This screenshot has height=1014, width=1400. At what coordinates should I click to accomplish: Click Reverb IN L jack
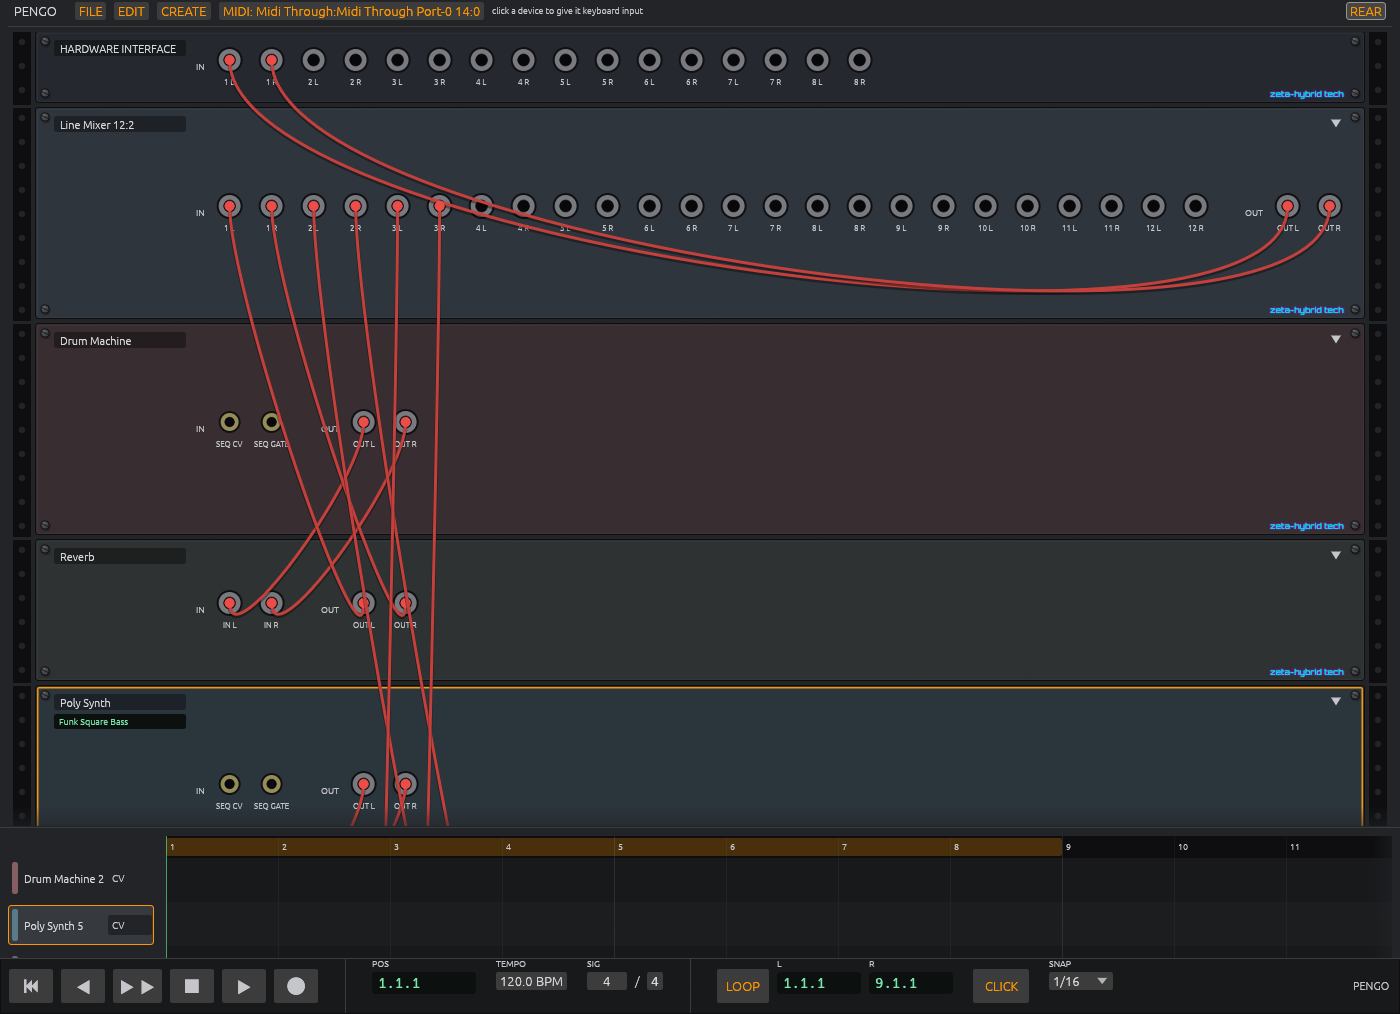tap(230, 603)
